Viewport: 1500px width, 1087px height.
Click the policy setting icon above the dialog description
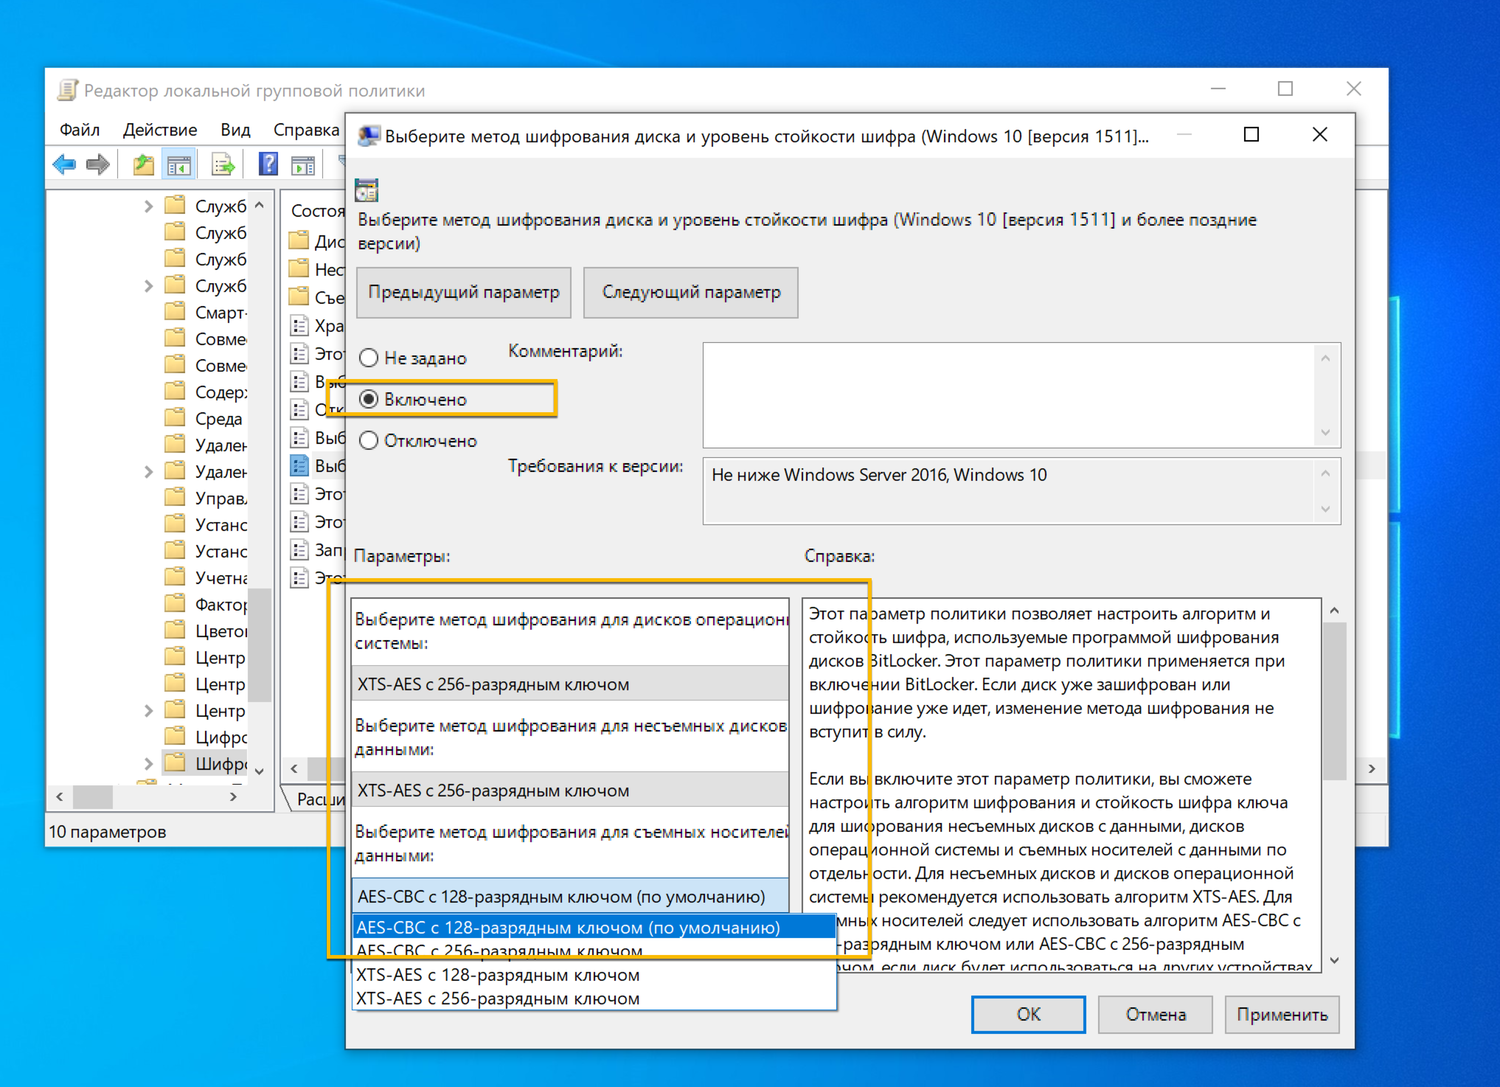coord(367,190)
